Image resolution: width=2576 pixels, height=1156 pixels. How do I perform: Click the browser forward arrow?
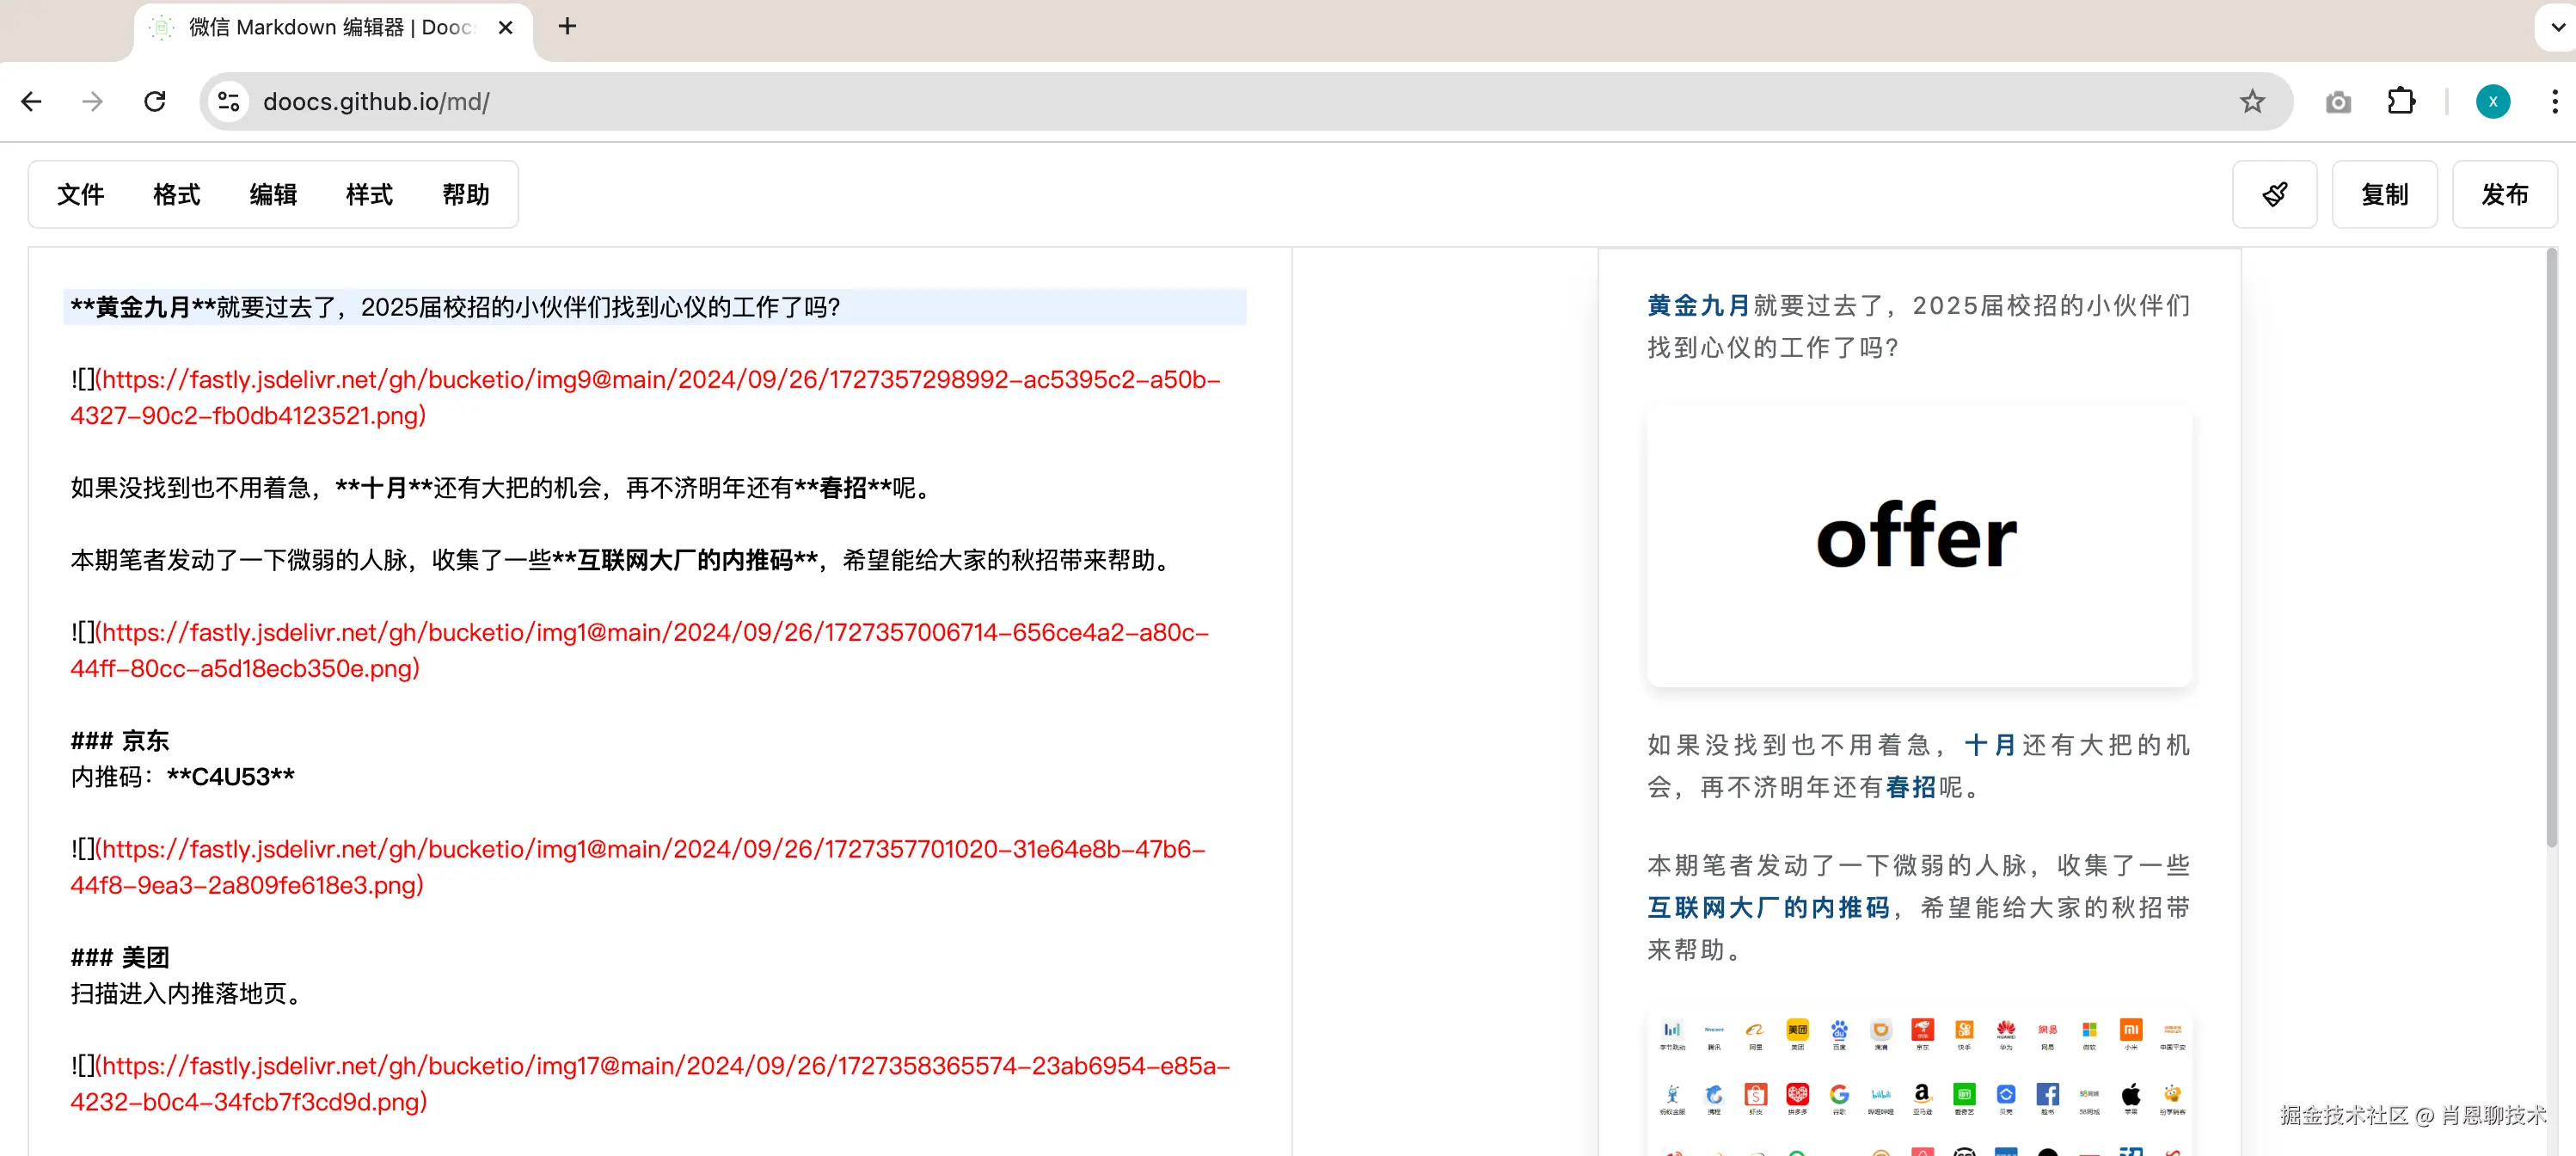click(93, 101)
